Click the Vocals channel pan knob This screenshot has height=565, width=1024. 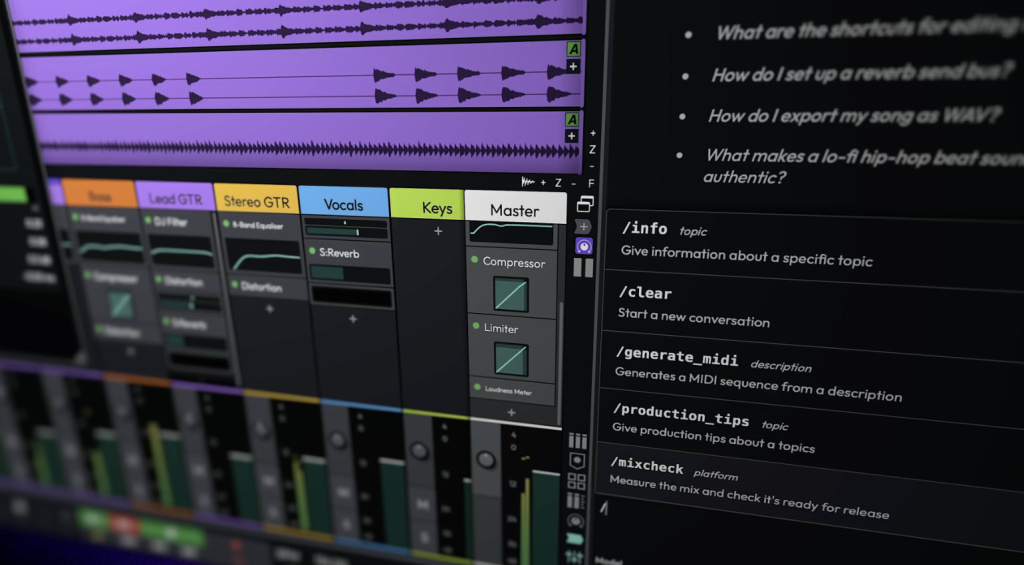[338, 440]
